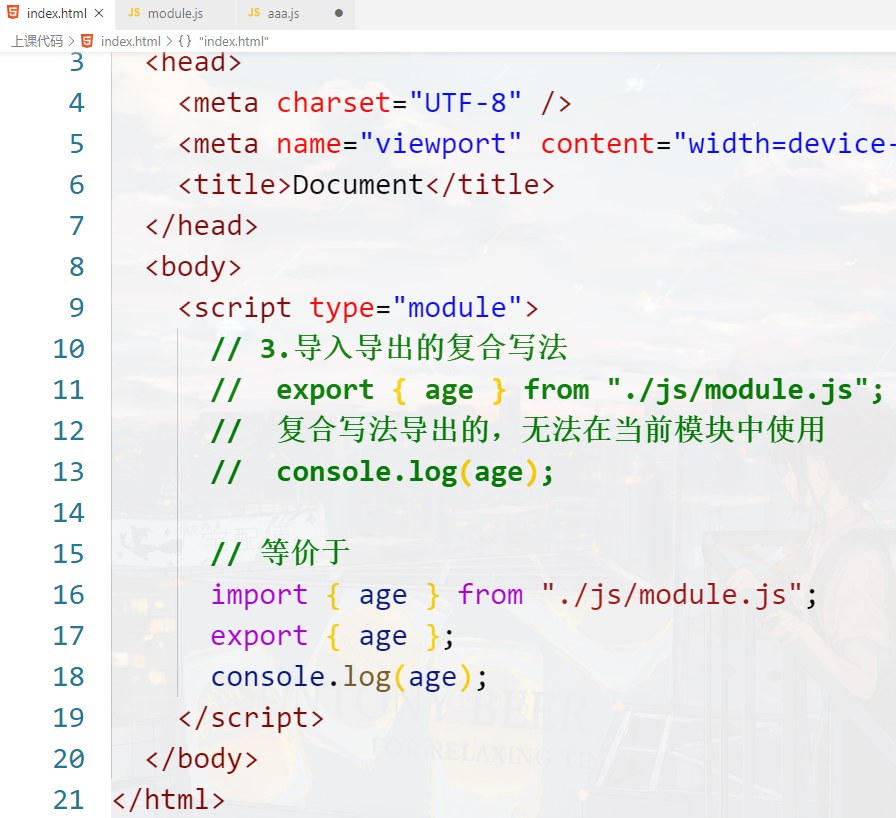
Task: Click the index.html breadcrumb item
Action: (131, 41)
